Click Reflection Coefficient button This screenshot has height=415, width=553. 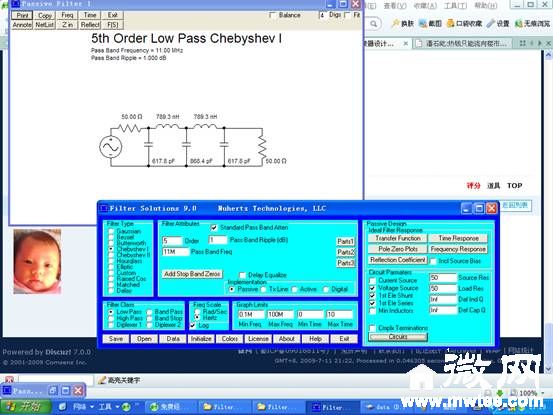tap(397, 260)
